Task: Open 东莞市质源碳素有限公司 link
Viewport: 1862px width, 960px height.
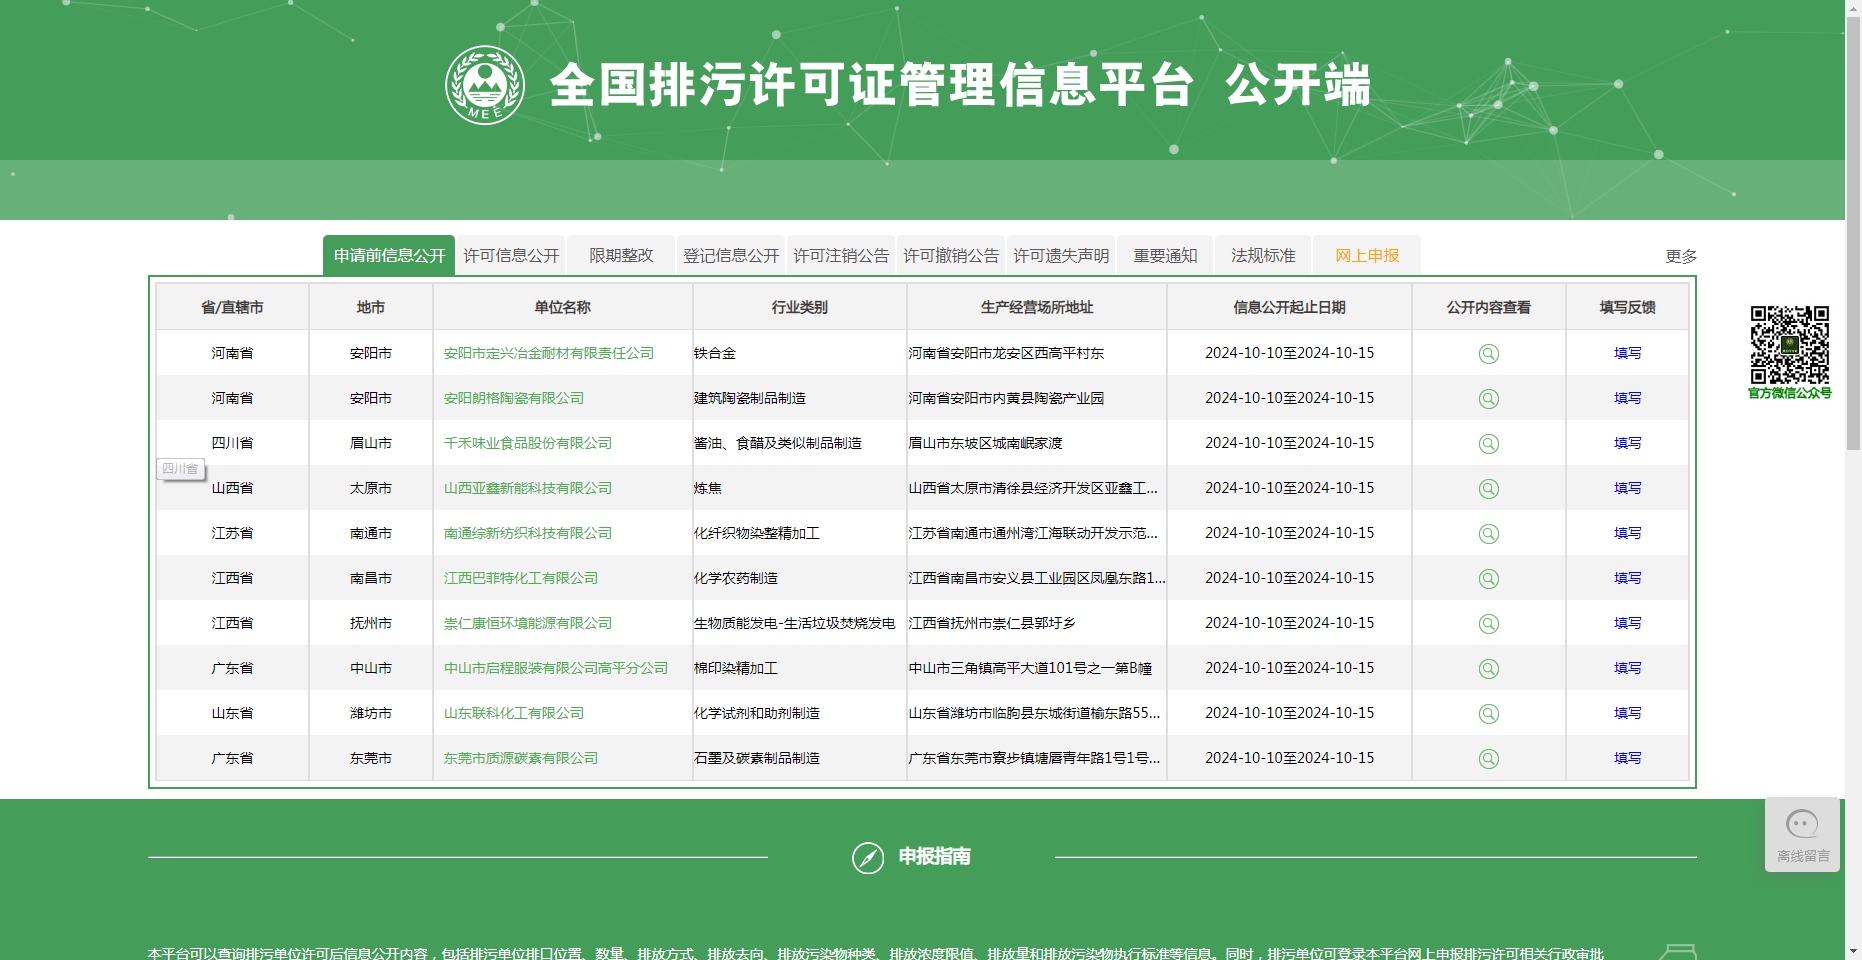Action: [521, 758]
